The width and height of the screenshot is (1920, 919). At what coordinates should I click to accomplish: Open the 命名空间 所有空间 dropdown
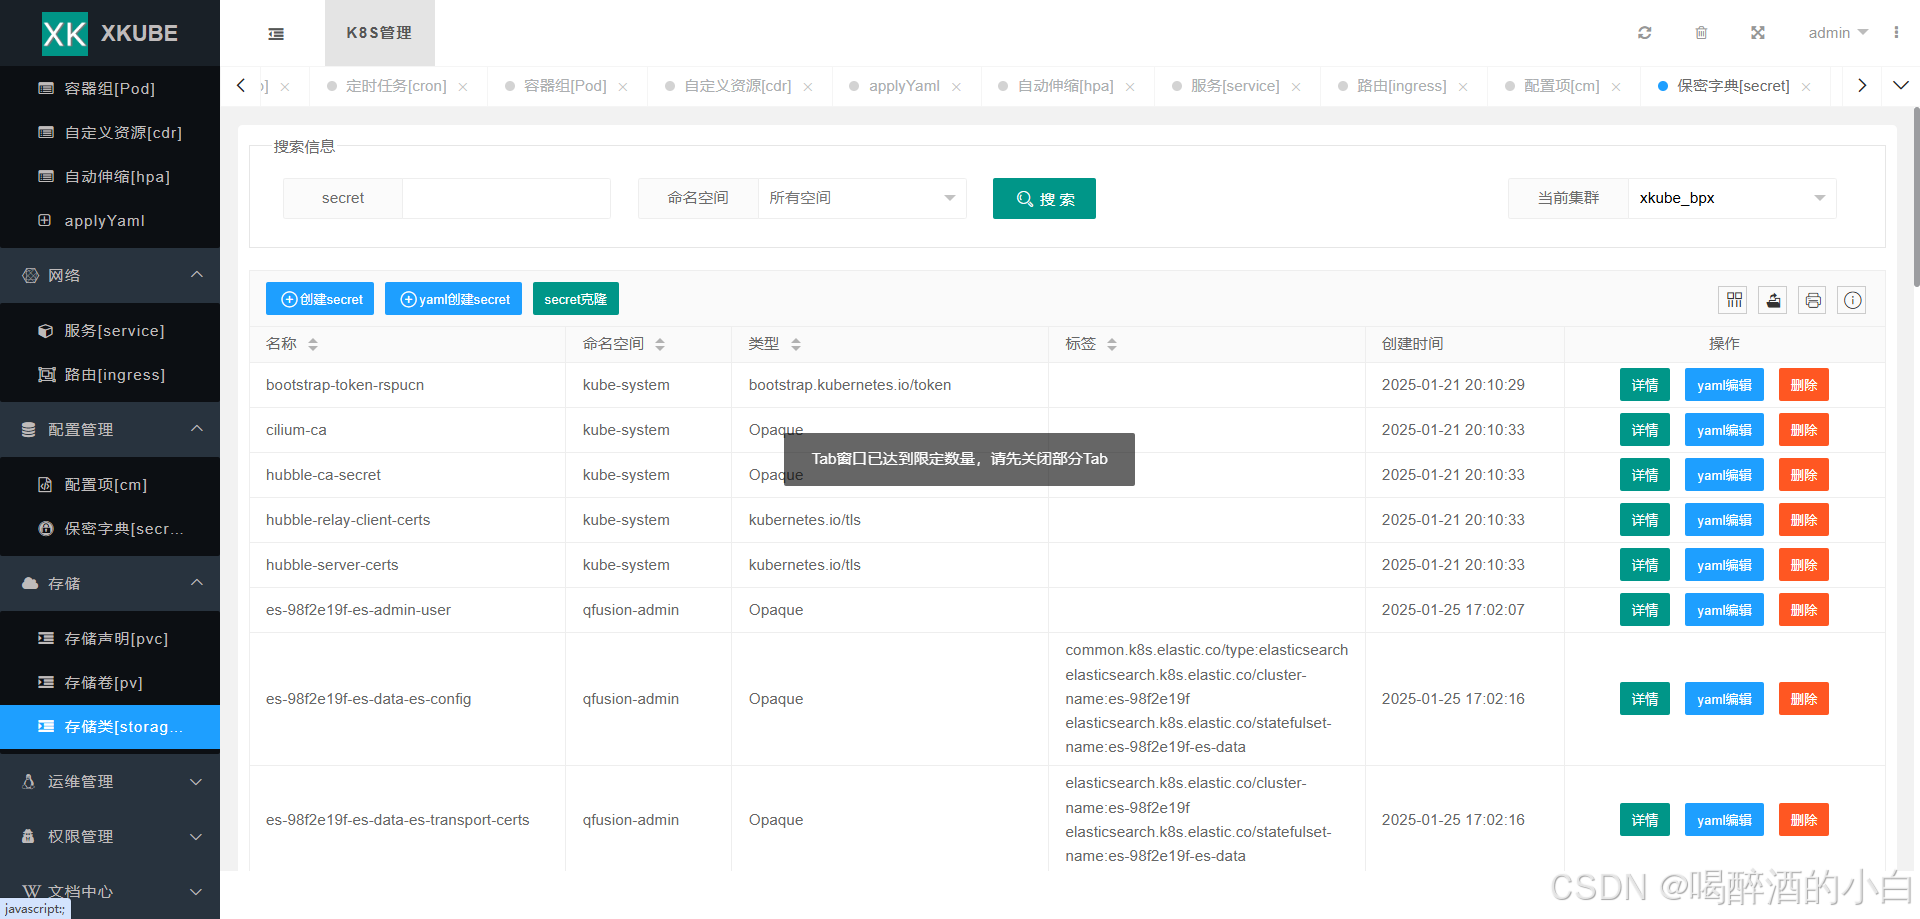861,198
